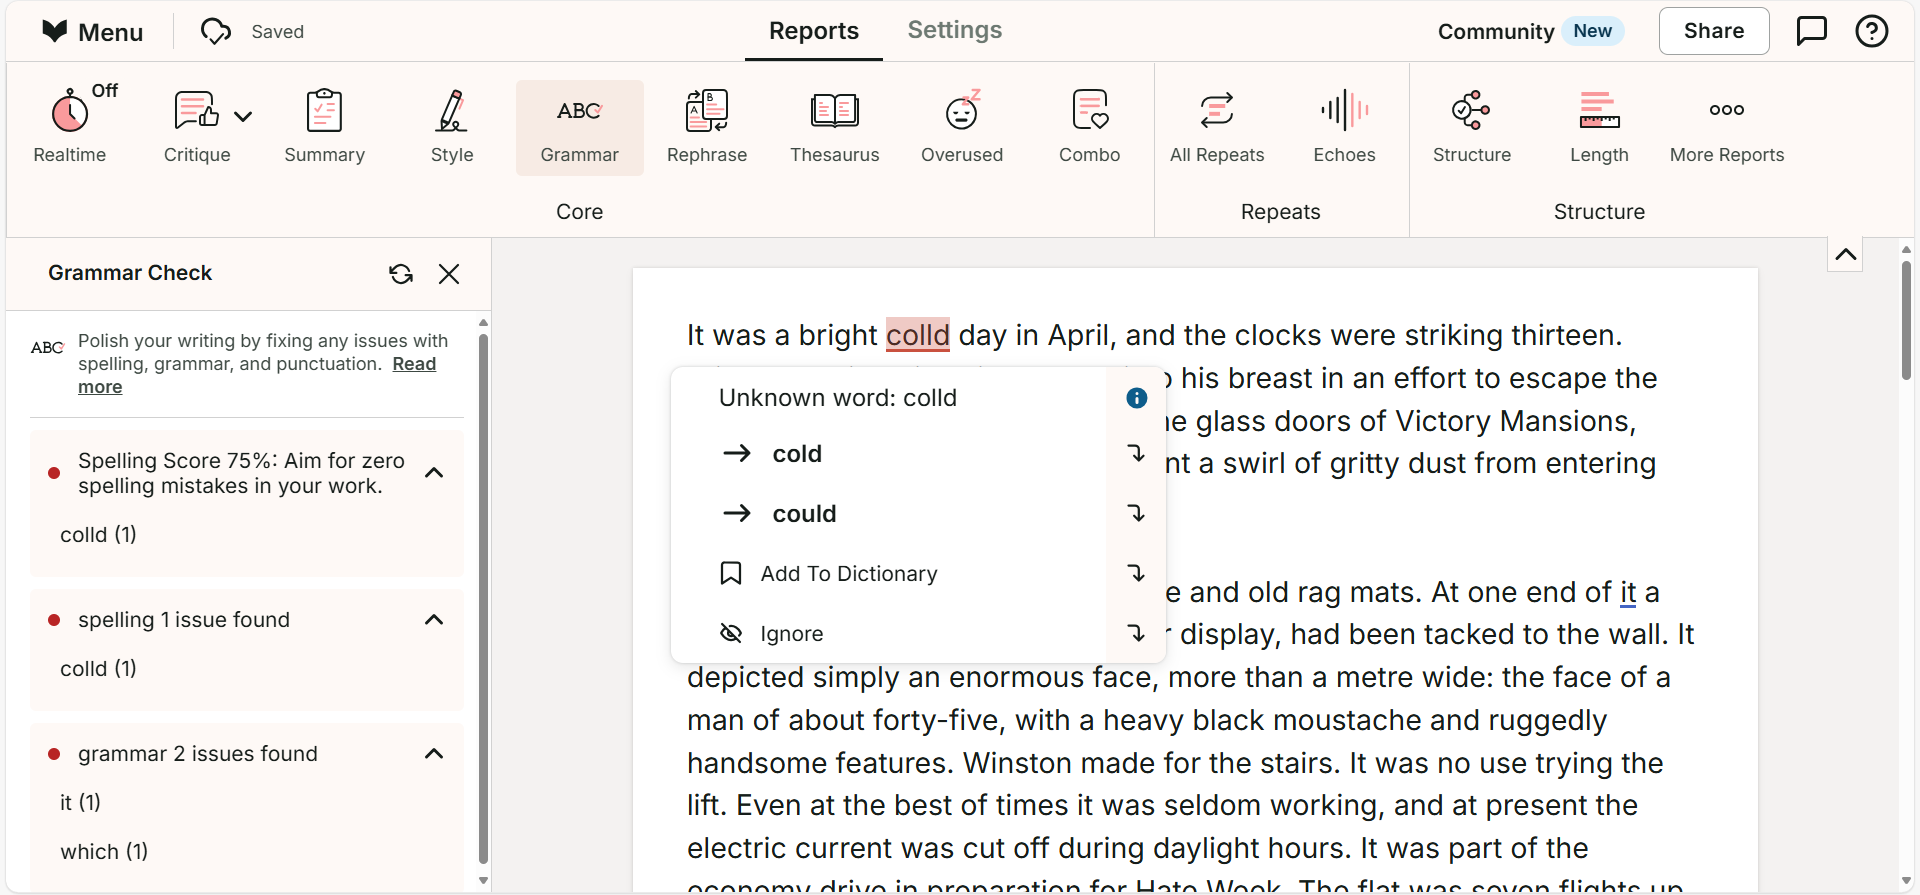This screenshot has width=1920, height=895.
Task: Launch the Thesaurus report
Action: coord(835,127)
